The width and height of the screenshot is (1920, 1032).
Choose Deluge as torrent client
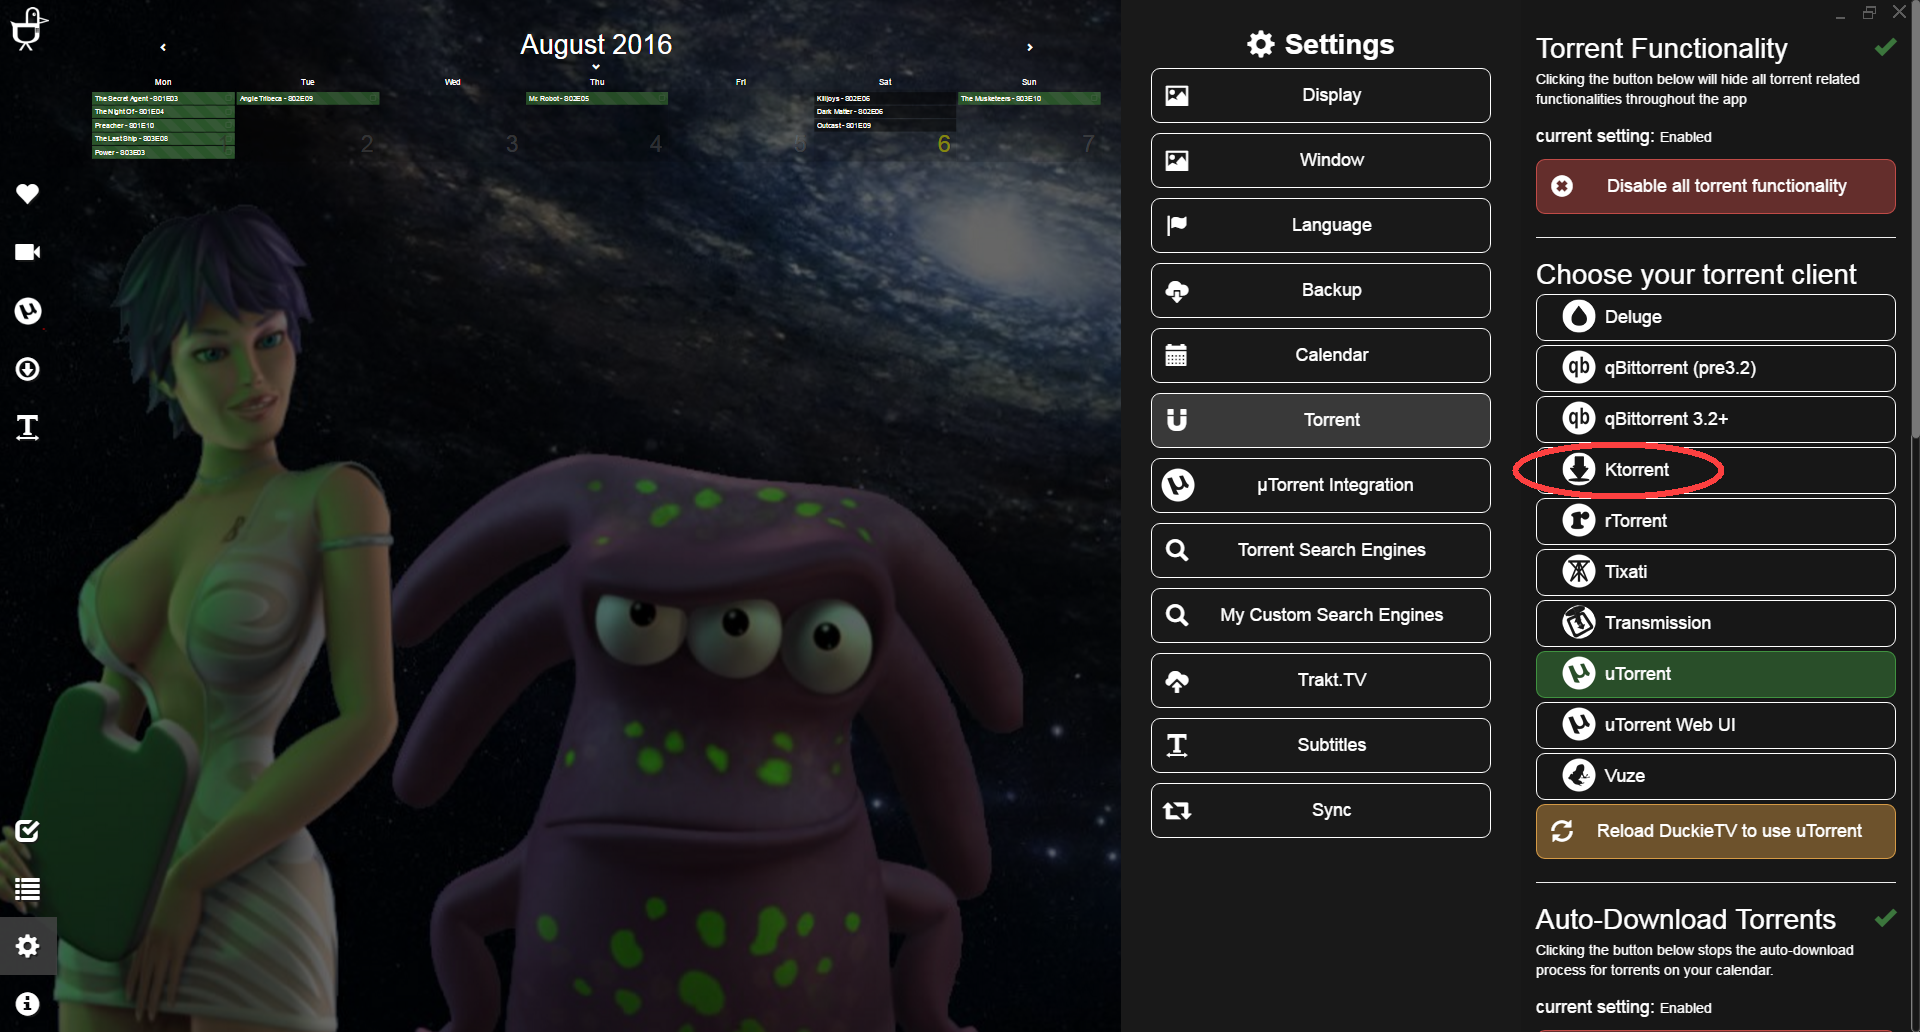pos(1716,317)
